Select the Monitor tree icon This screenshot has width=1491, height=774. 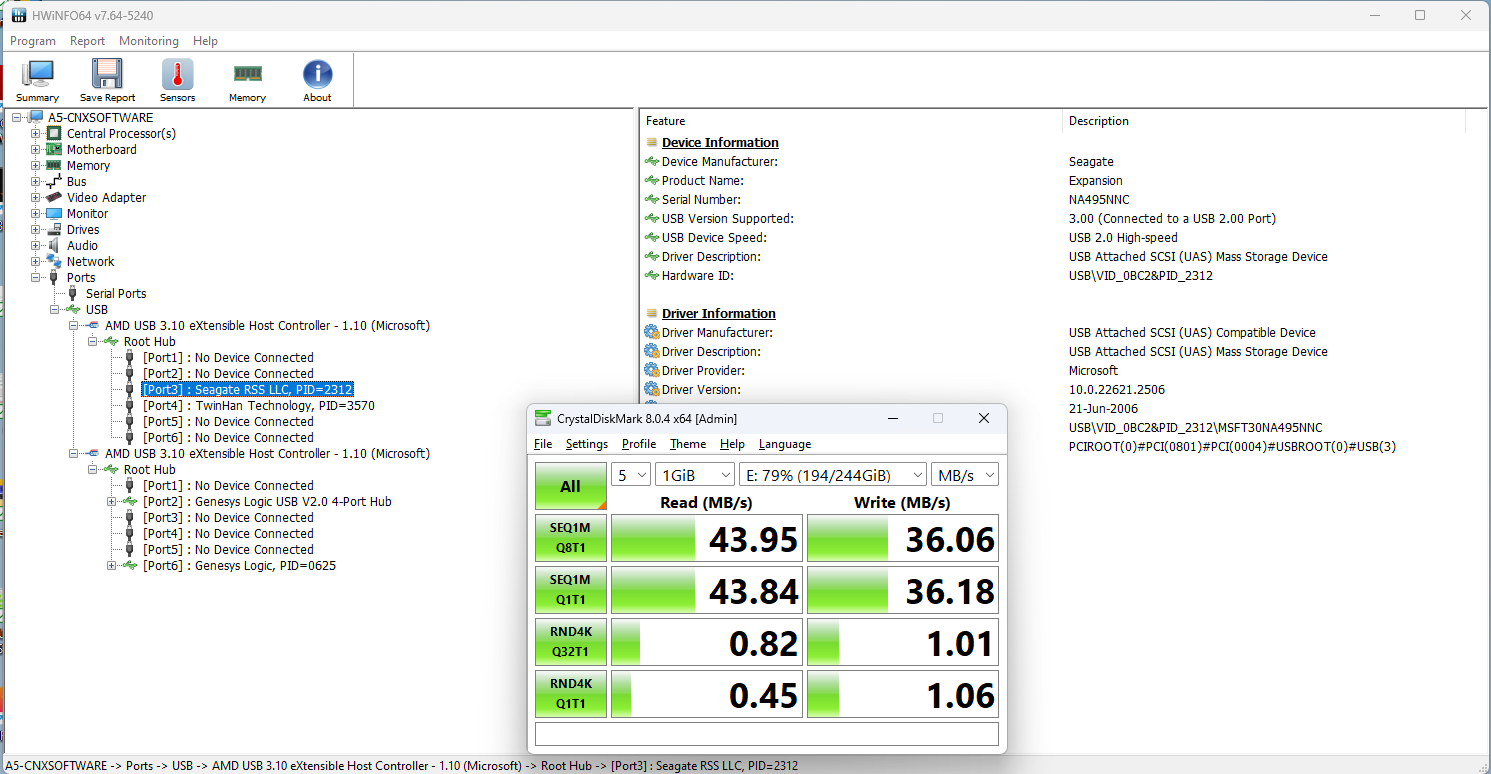(54, 213)
